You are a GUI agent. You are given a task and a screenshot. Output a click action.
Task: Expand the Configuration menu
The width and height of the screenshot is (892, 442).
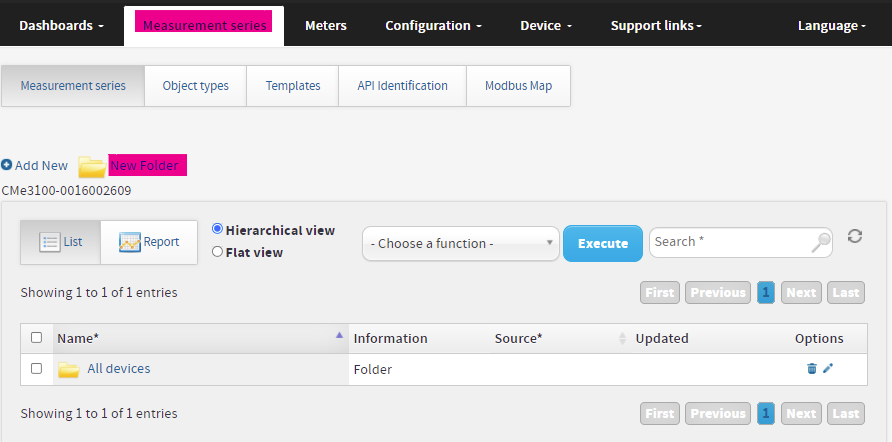click(433, 26)
